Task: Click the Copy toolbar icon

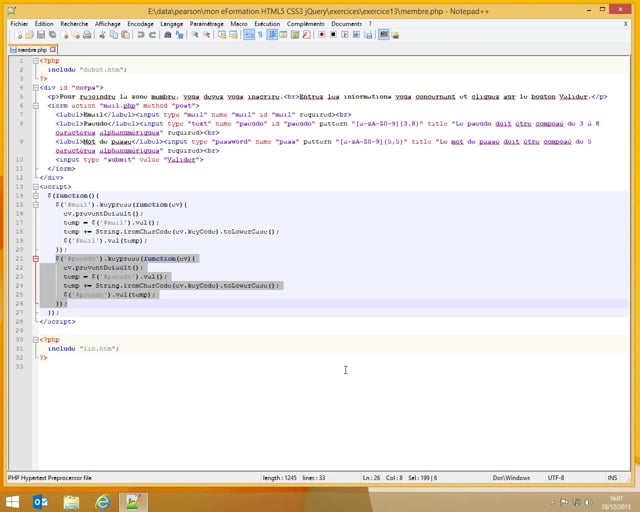Action: (114, 35)
